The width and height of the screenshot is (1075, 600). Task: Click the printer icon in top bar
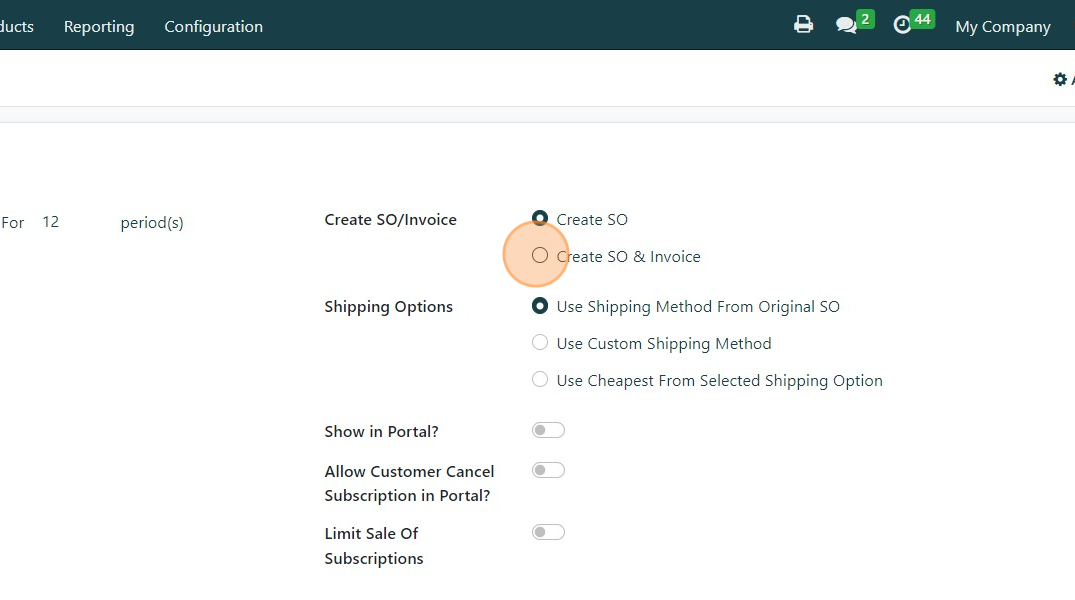(803, 25)
